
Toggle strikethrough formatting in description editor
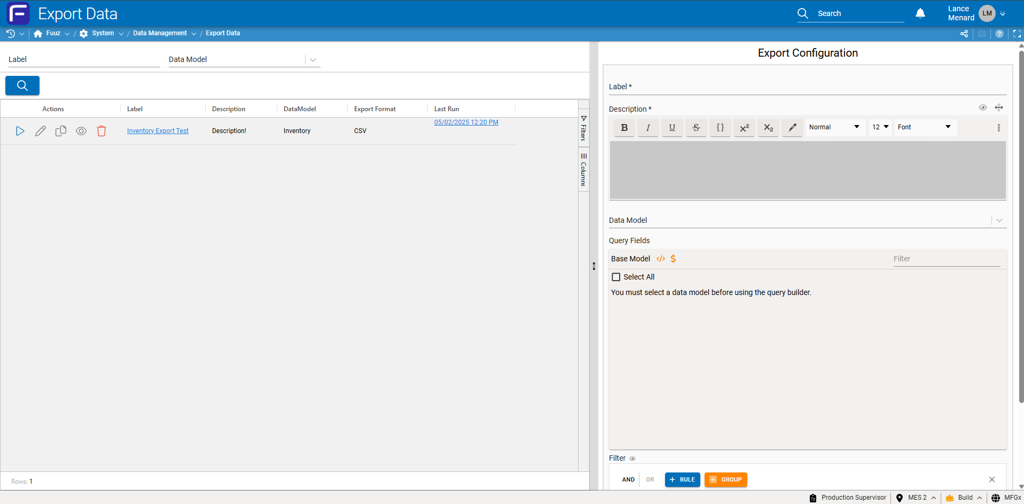[x=696, y=128]
